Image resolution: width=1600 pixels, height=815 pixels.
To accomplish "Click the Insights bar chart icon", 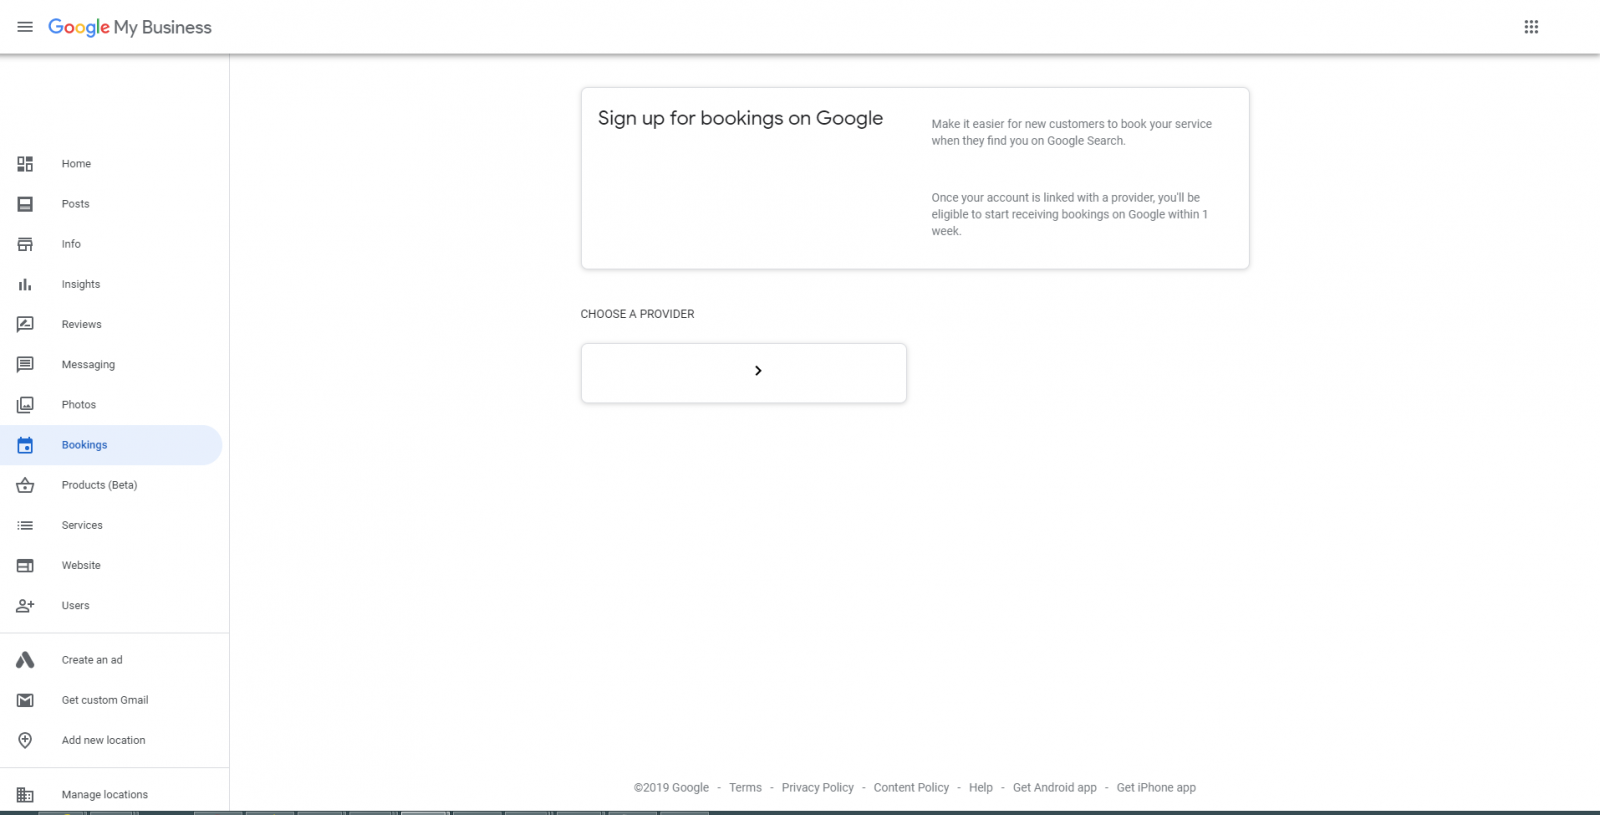I will (x=25, y=285).
